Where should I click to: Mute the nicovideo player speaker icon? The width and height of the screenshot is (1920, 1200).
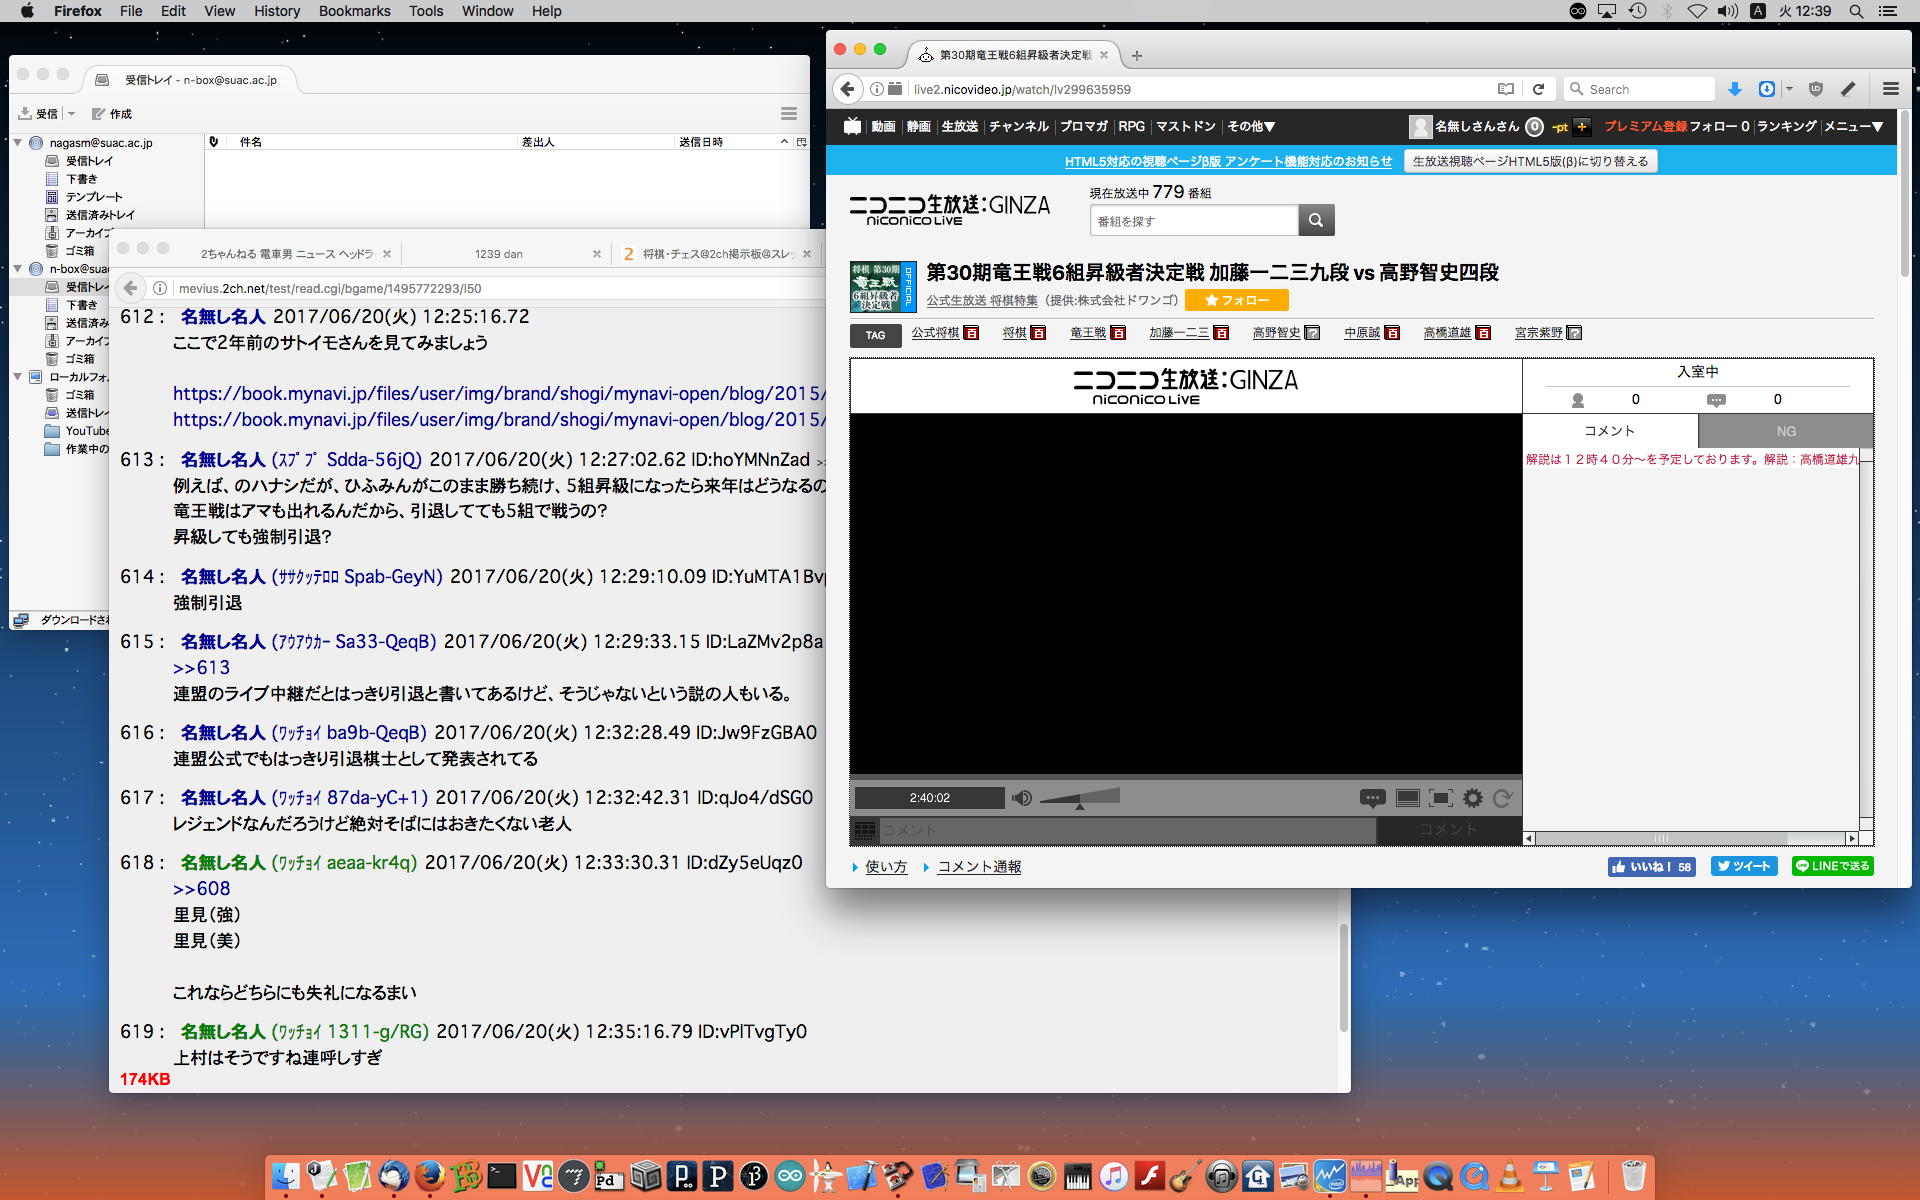tap(1021, 798)
